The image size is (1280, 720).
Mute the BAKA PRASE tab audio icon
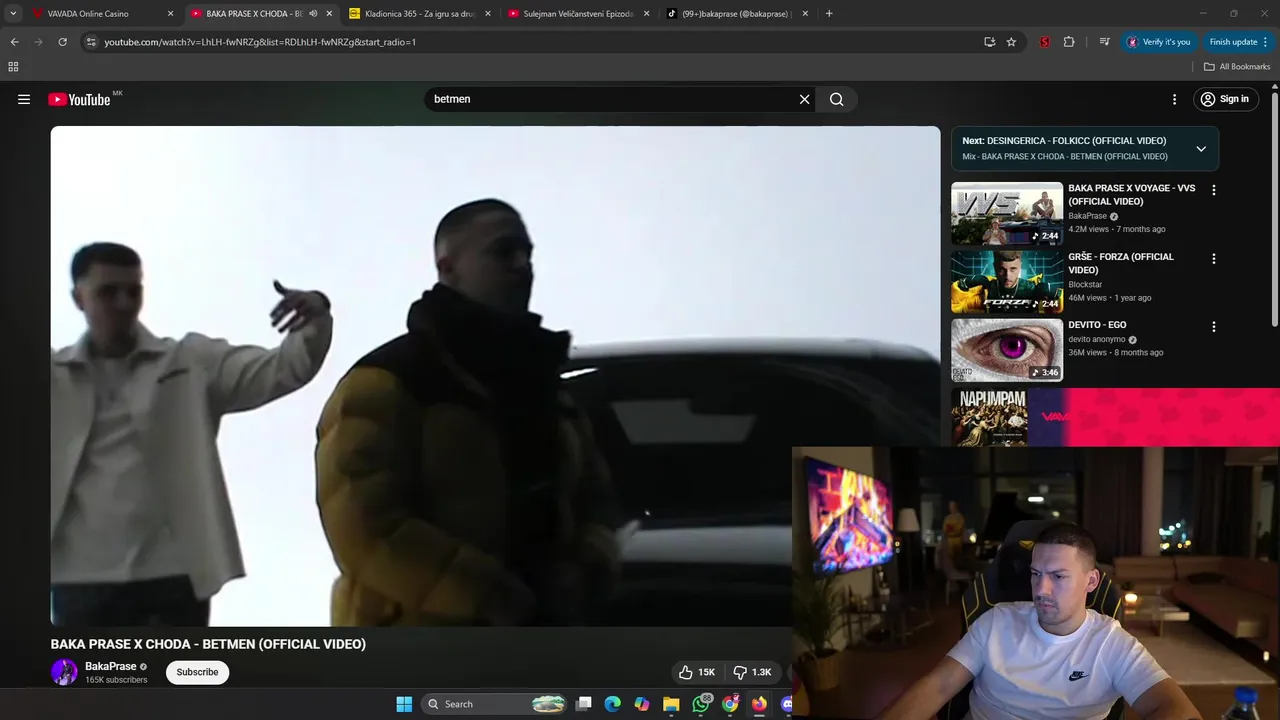point(313,14)
